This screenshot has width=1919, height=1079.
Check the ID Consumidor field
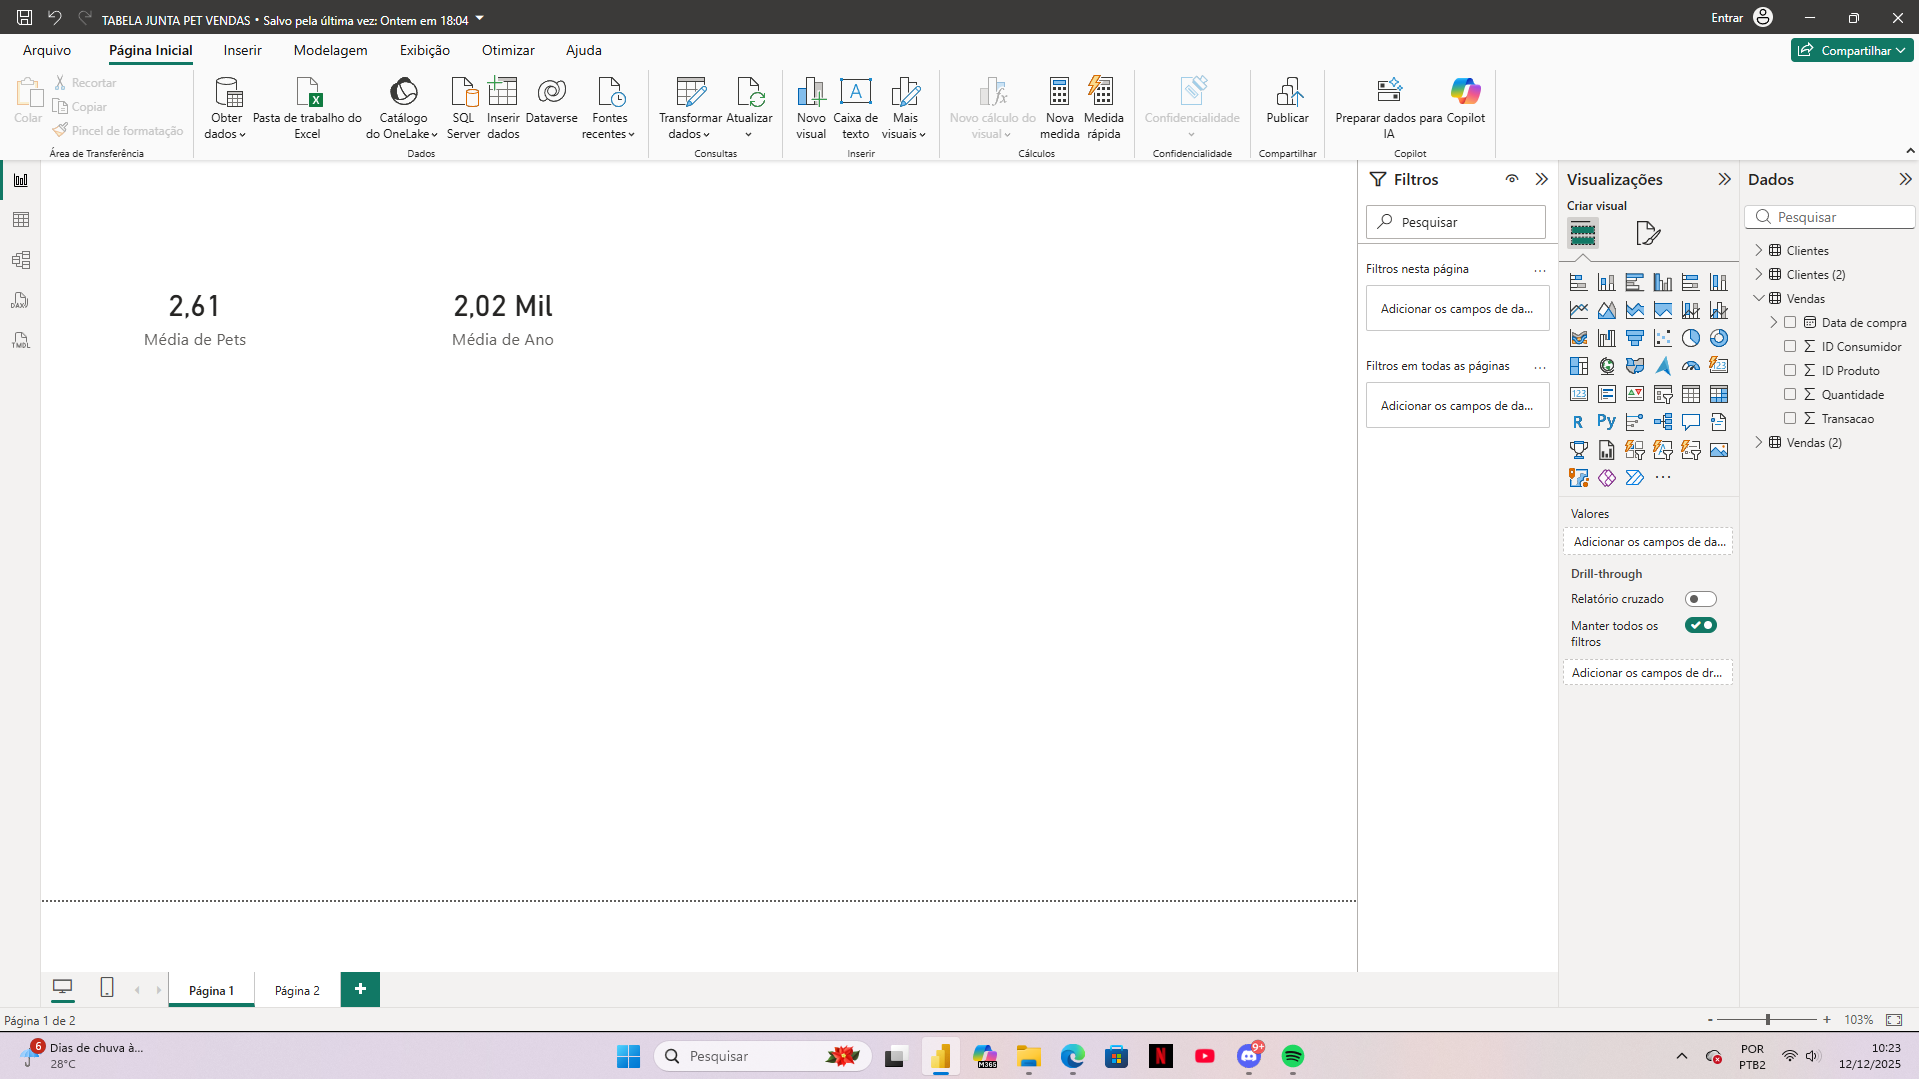(x=1790, y=346)
